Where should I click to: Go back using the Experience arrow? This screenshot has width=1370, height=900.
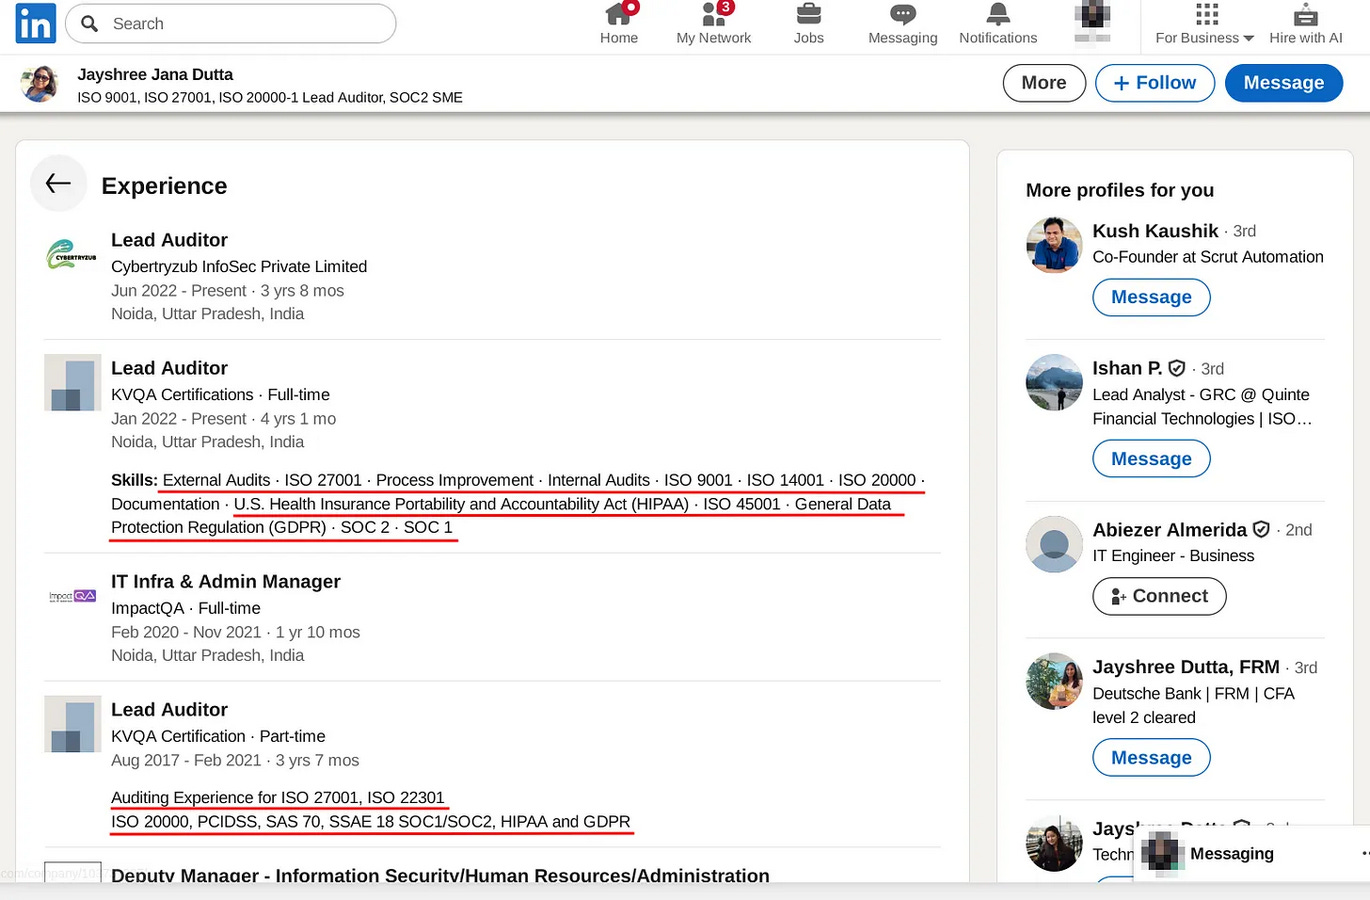(58, 183)
